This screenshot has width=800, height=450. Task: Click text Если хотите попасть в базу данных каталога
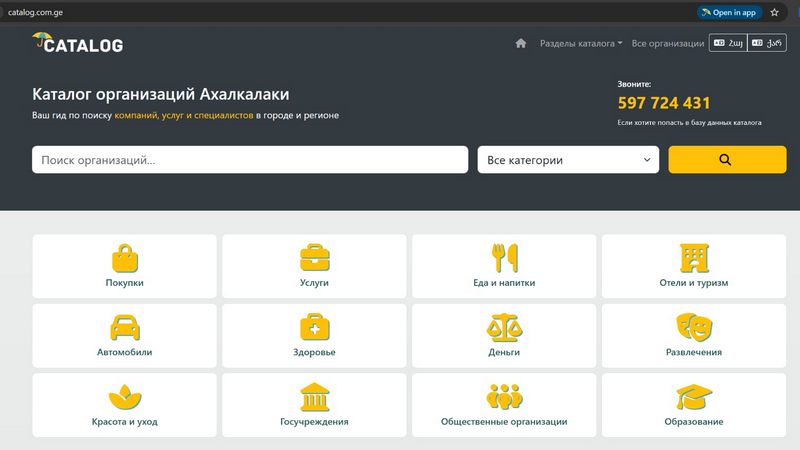[x=689, y=122]
